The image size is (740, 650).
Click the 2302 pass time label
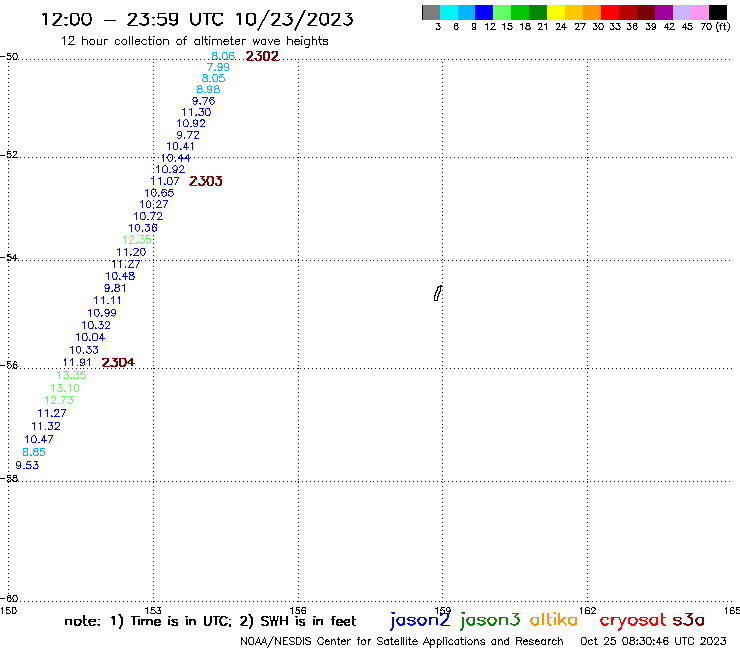(262, 56)
